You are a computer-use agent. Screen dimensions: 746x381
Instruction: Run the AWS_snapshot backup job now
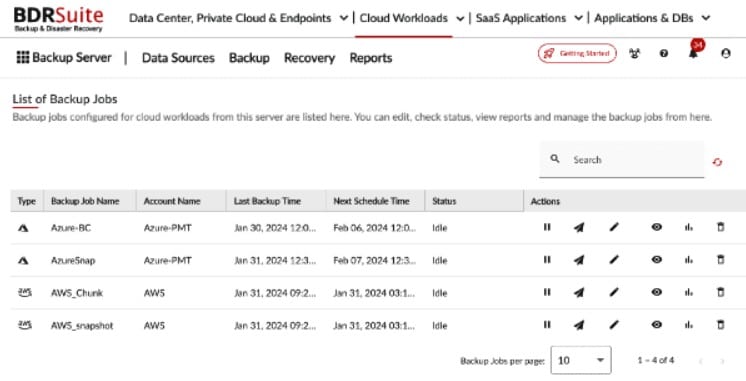(x=579, y=325)
